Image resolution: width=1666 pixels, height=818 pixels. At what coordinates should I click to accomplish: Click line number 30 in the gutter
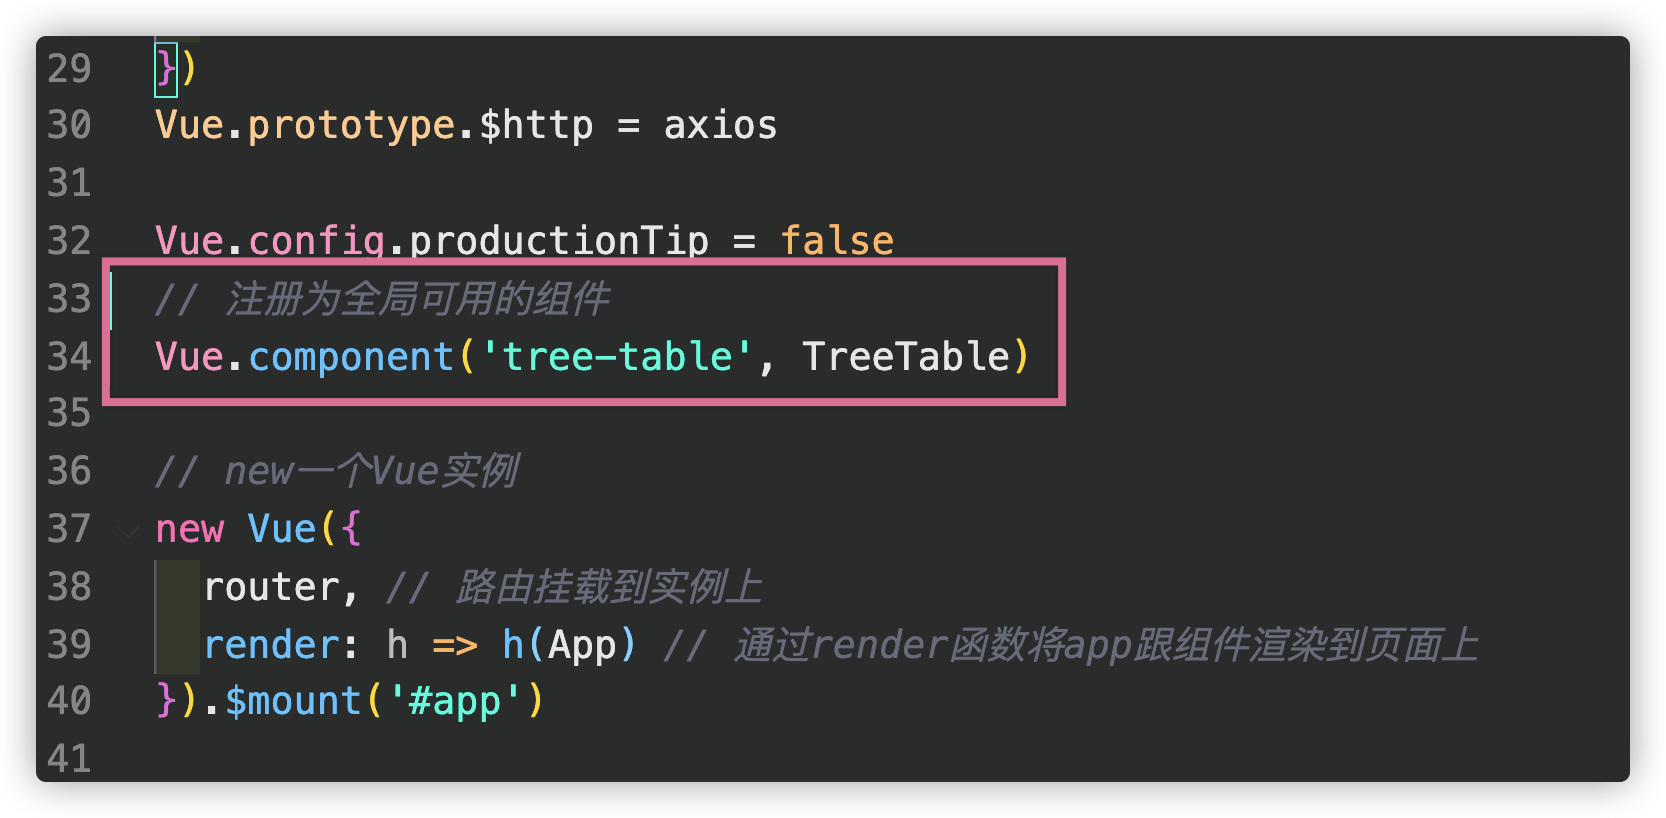pos(69,126)
